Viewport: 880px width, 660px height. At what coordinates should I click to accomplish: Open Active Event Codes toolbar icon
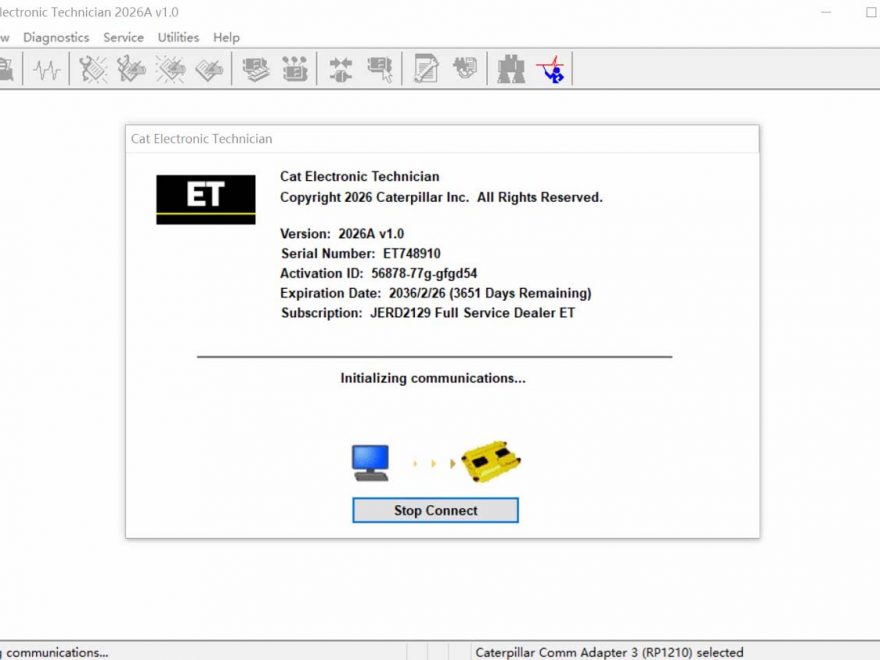coord(170,70)
